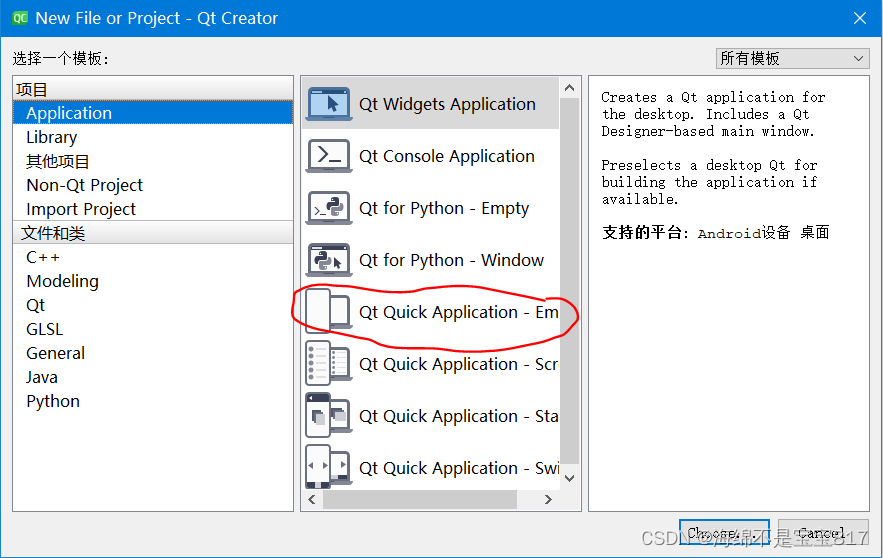Select Application in the project list

(x=153, y=113)
